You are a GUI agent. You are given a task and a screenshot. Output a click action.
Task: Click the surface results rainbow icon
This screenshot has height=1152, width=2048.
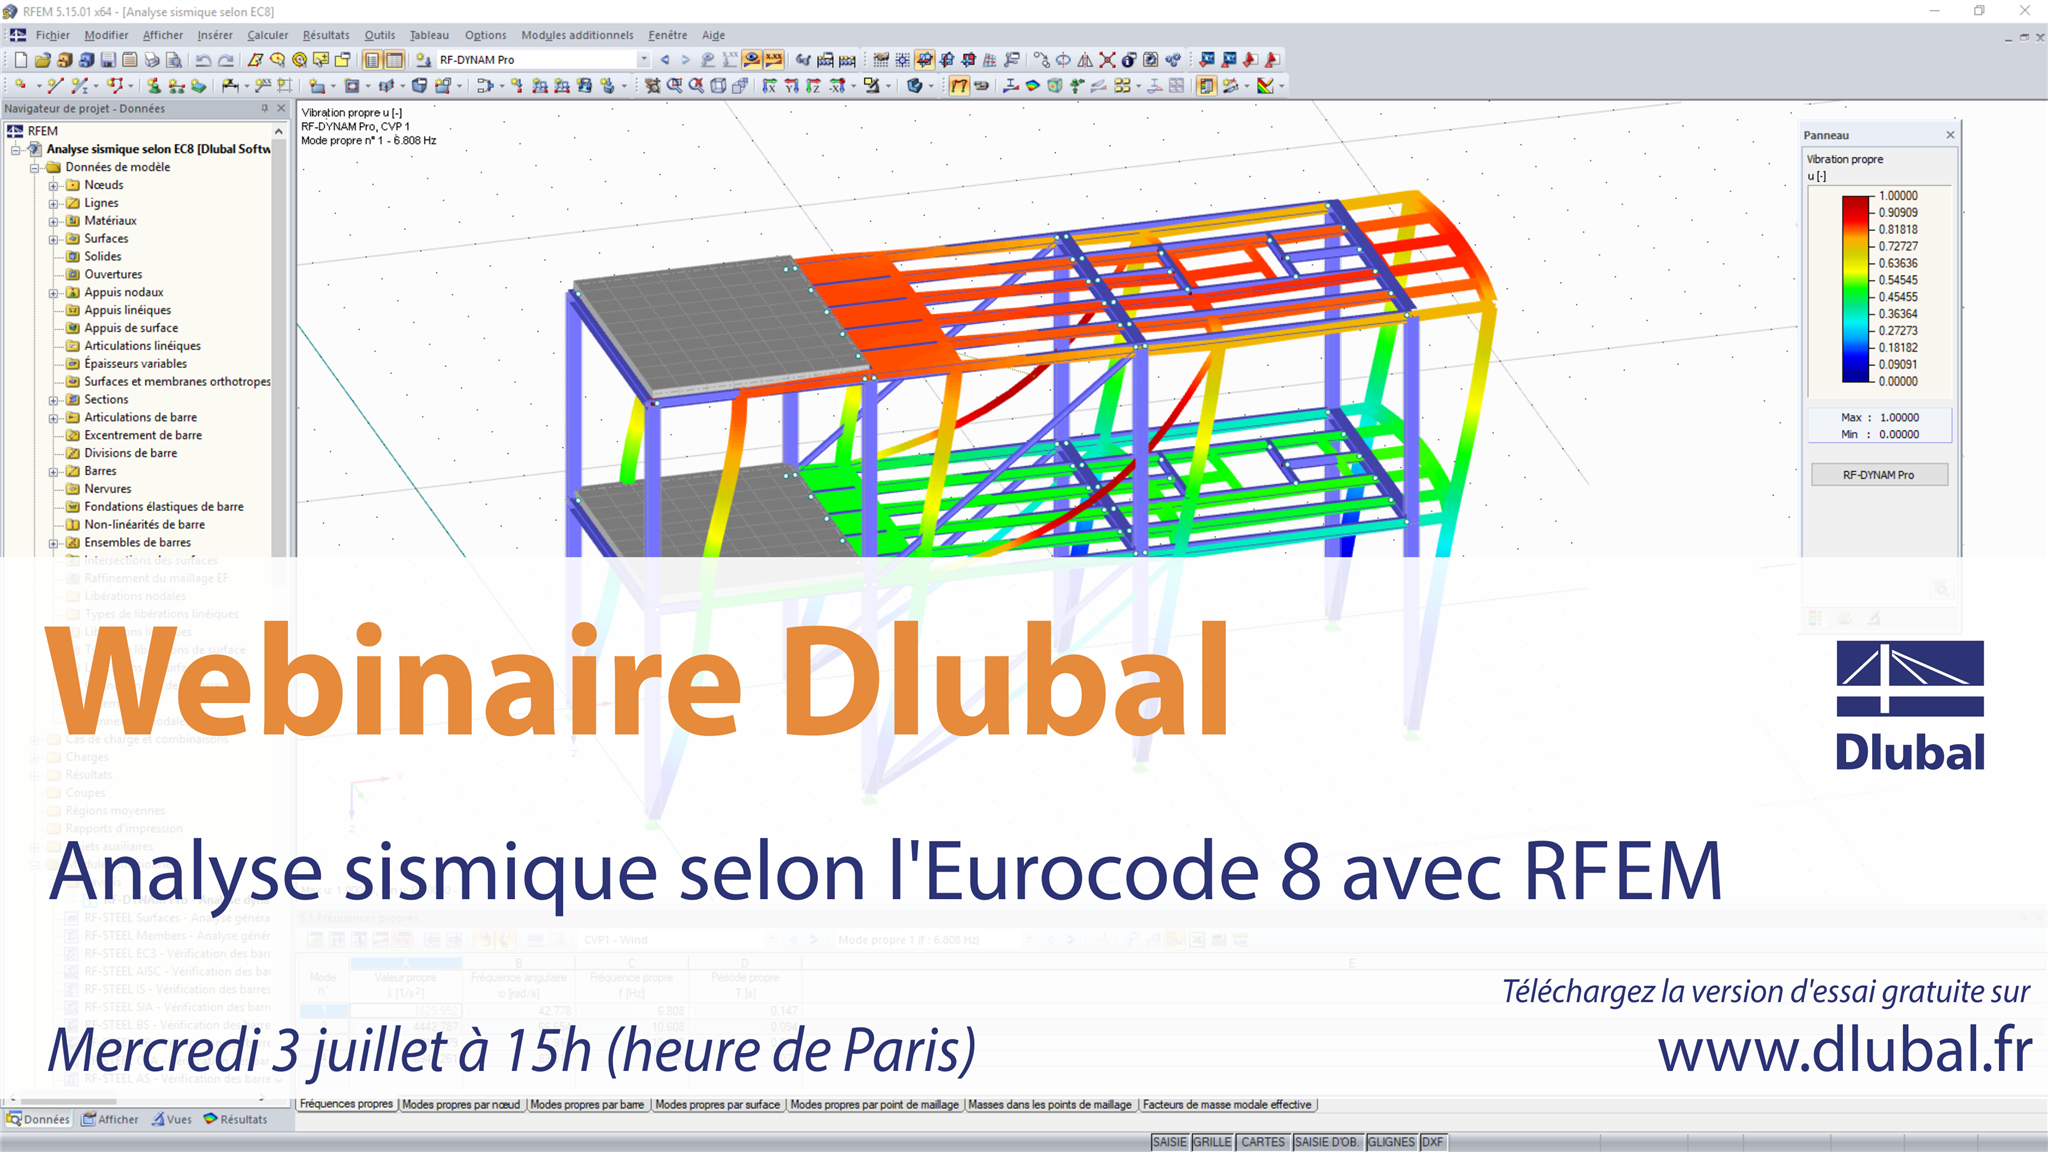click(x=1032, y=85)
